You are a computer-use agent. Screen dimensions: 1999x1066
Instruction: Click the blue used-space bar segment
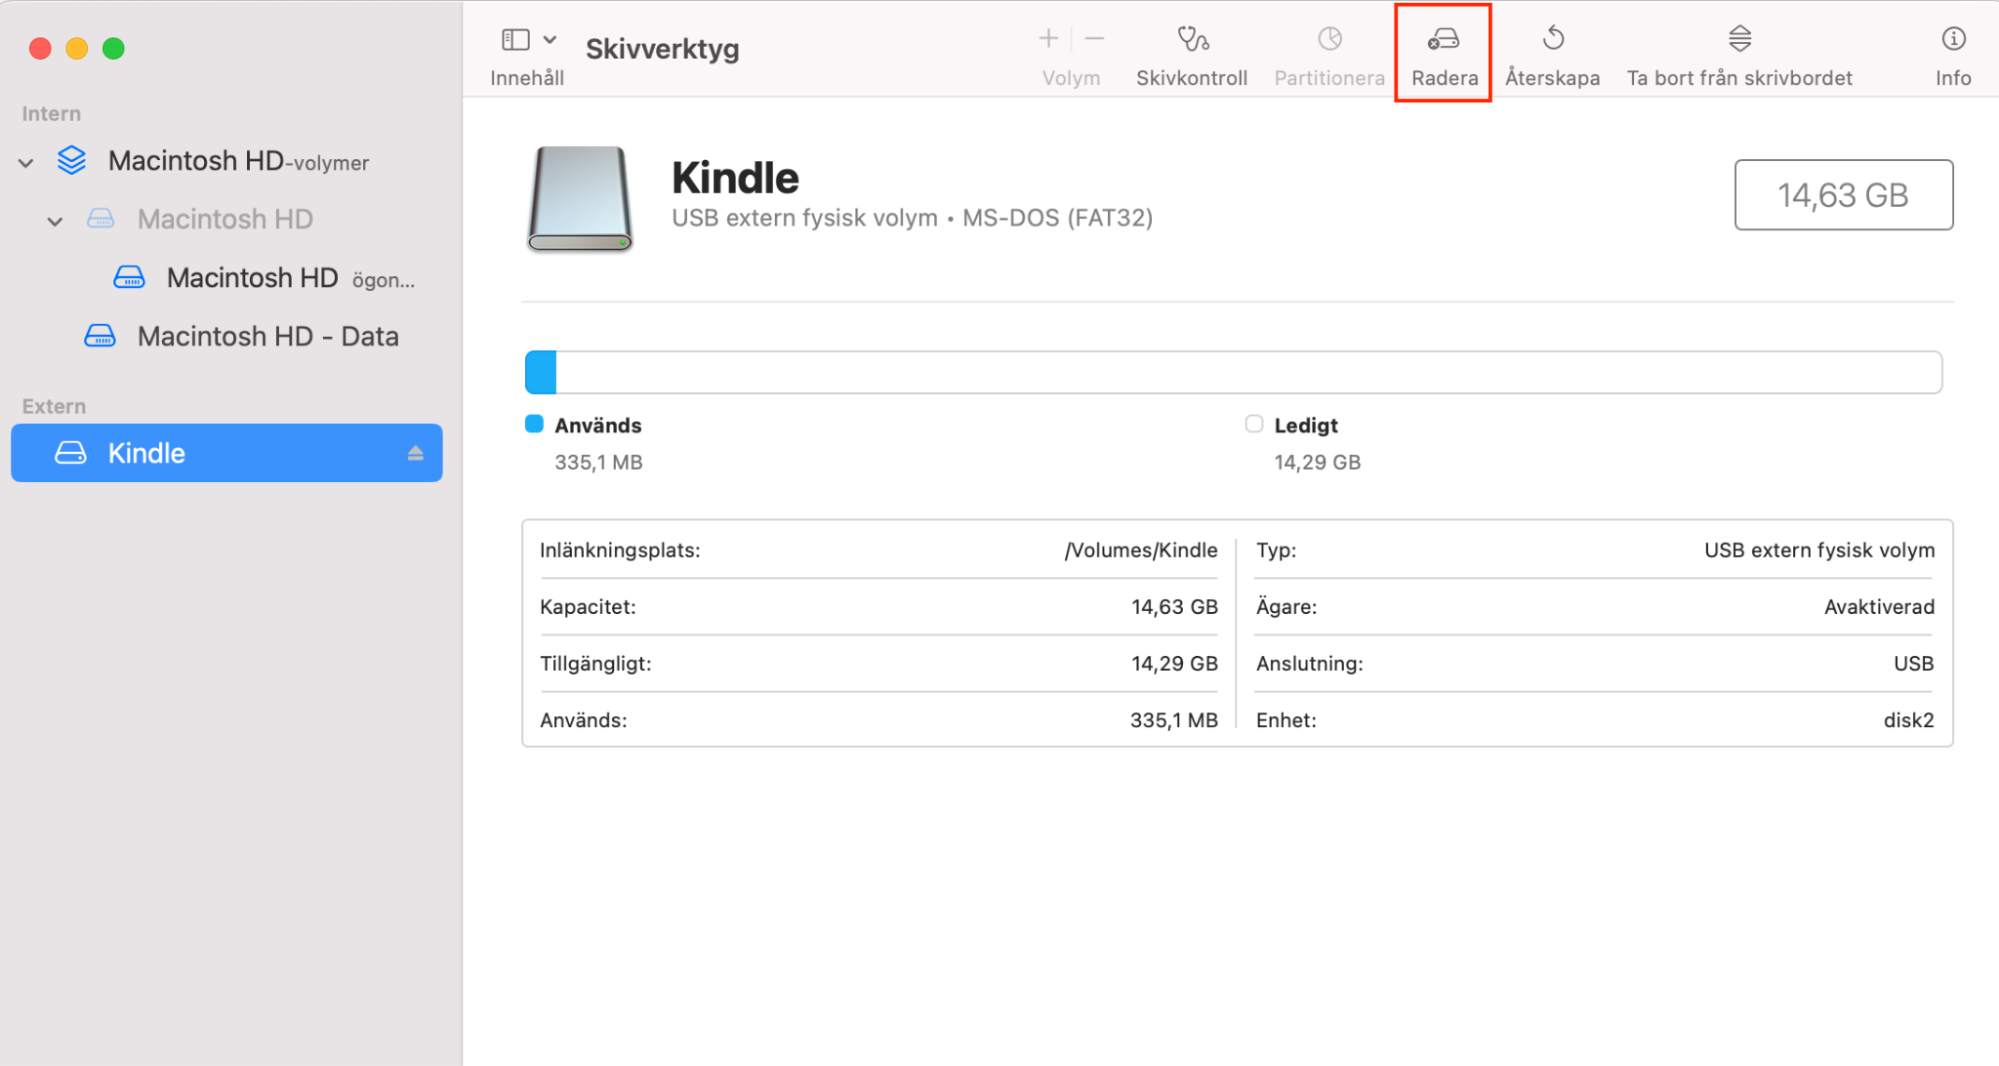coord(541,372)
